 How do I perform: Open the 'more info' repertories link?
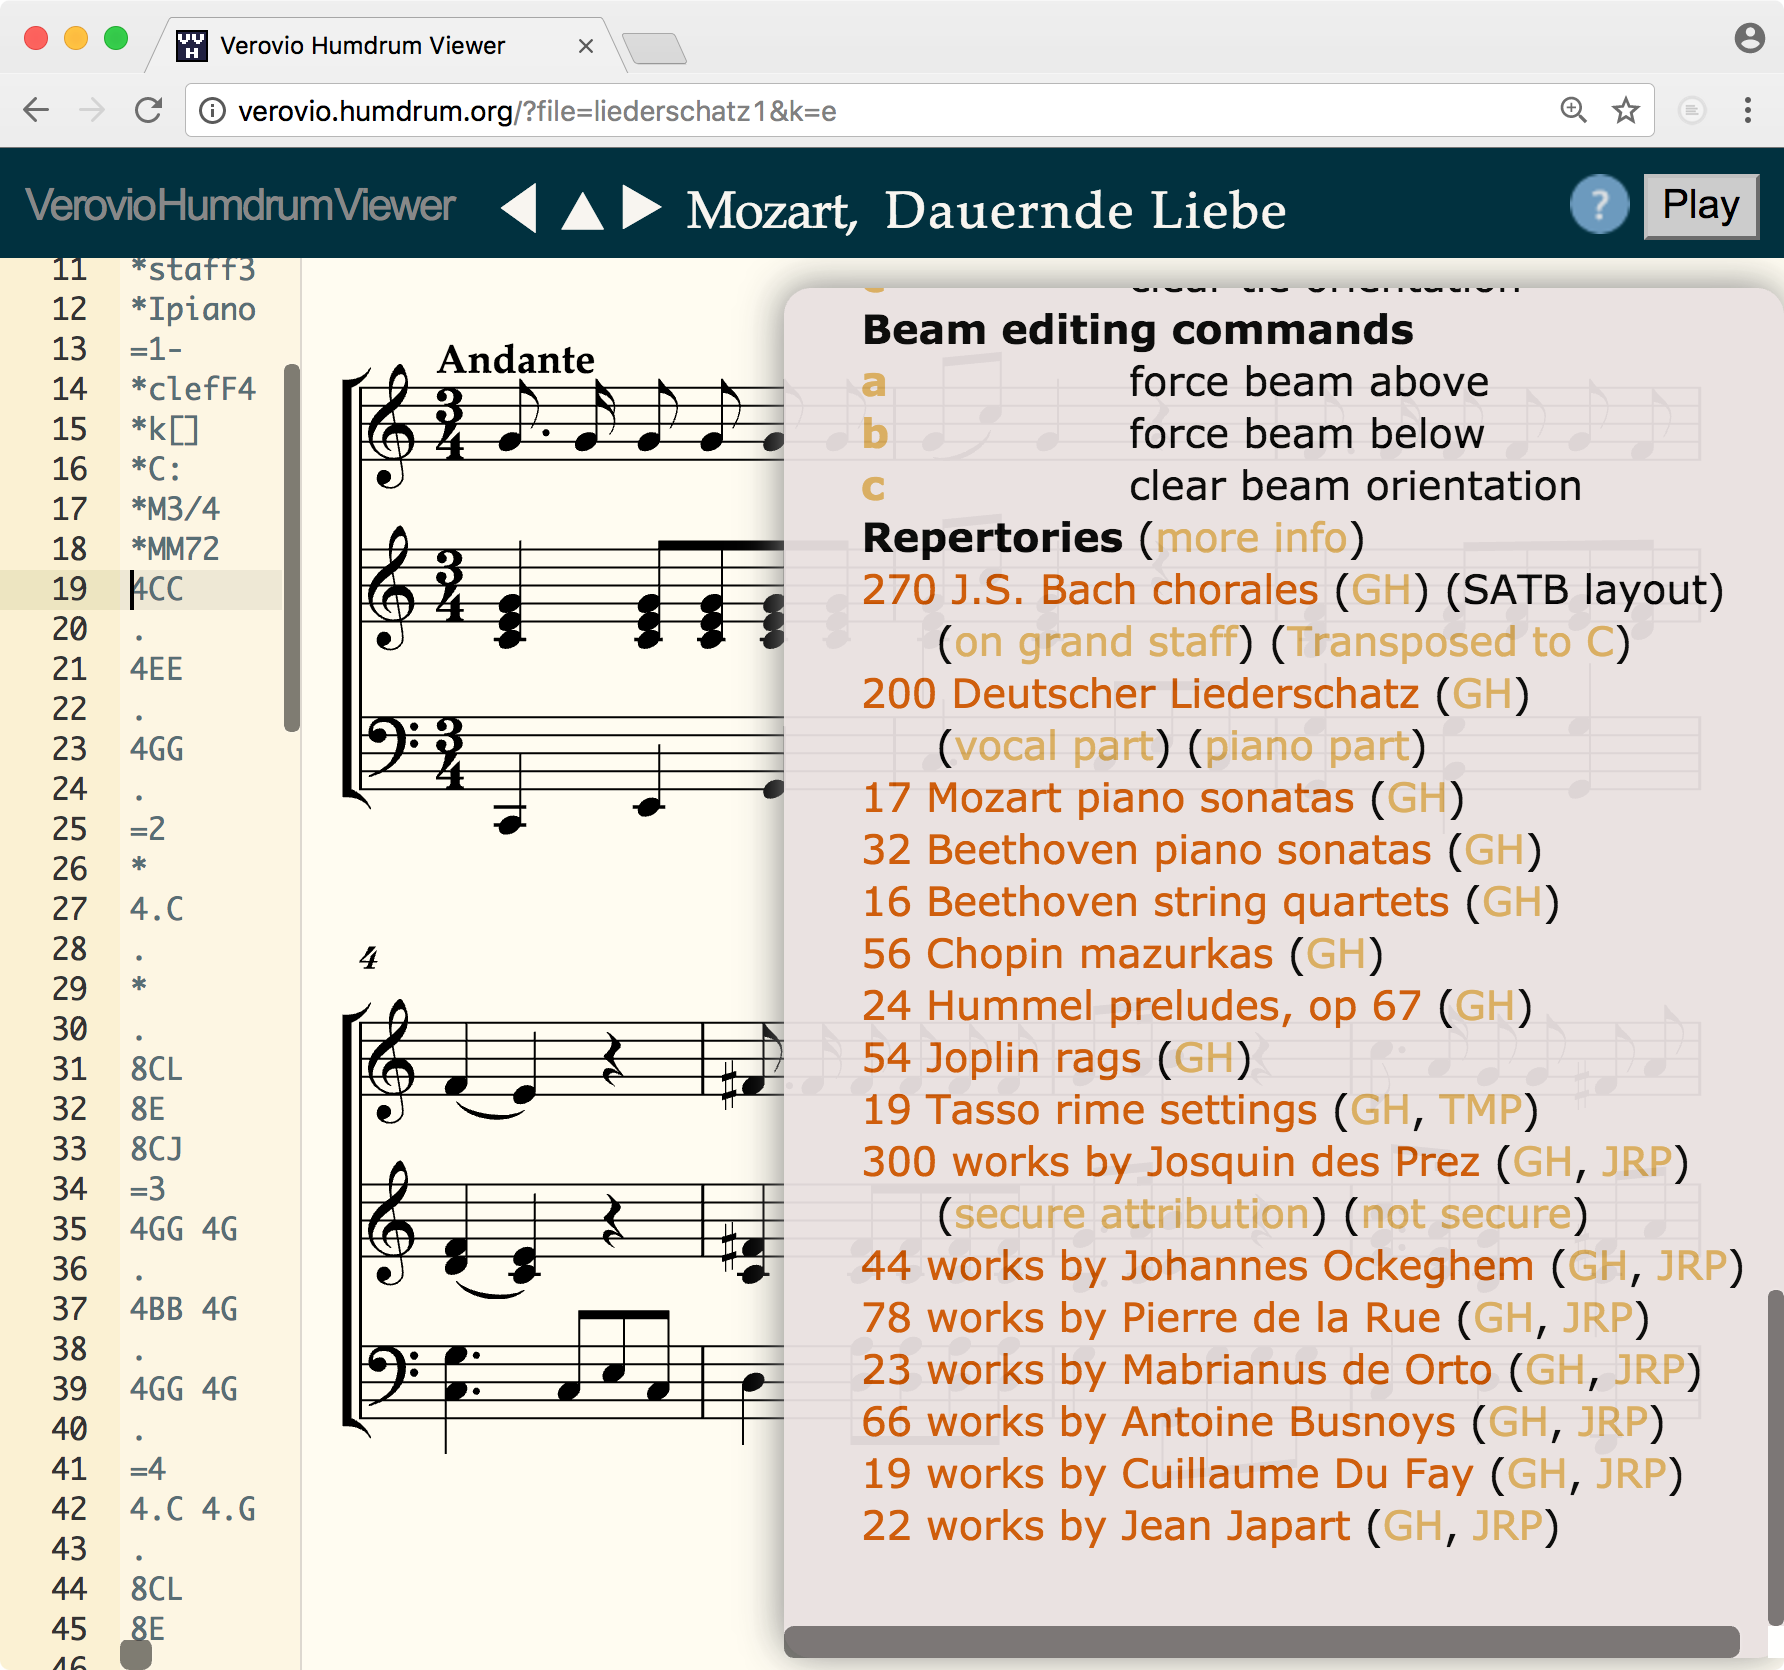pos(1252,538)
